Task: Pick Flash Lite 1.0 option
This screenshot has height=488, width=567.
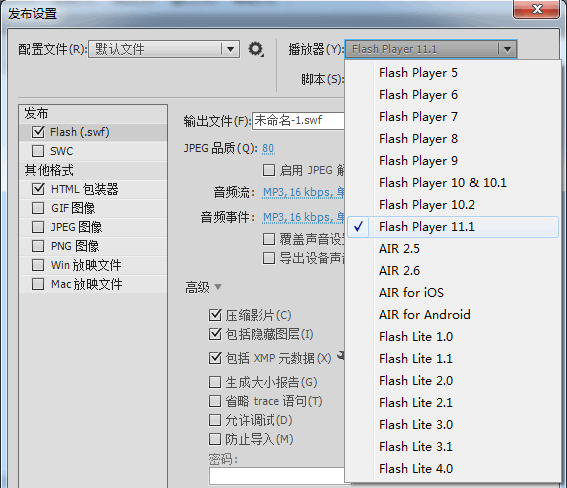Action: tap(453, 337)
